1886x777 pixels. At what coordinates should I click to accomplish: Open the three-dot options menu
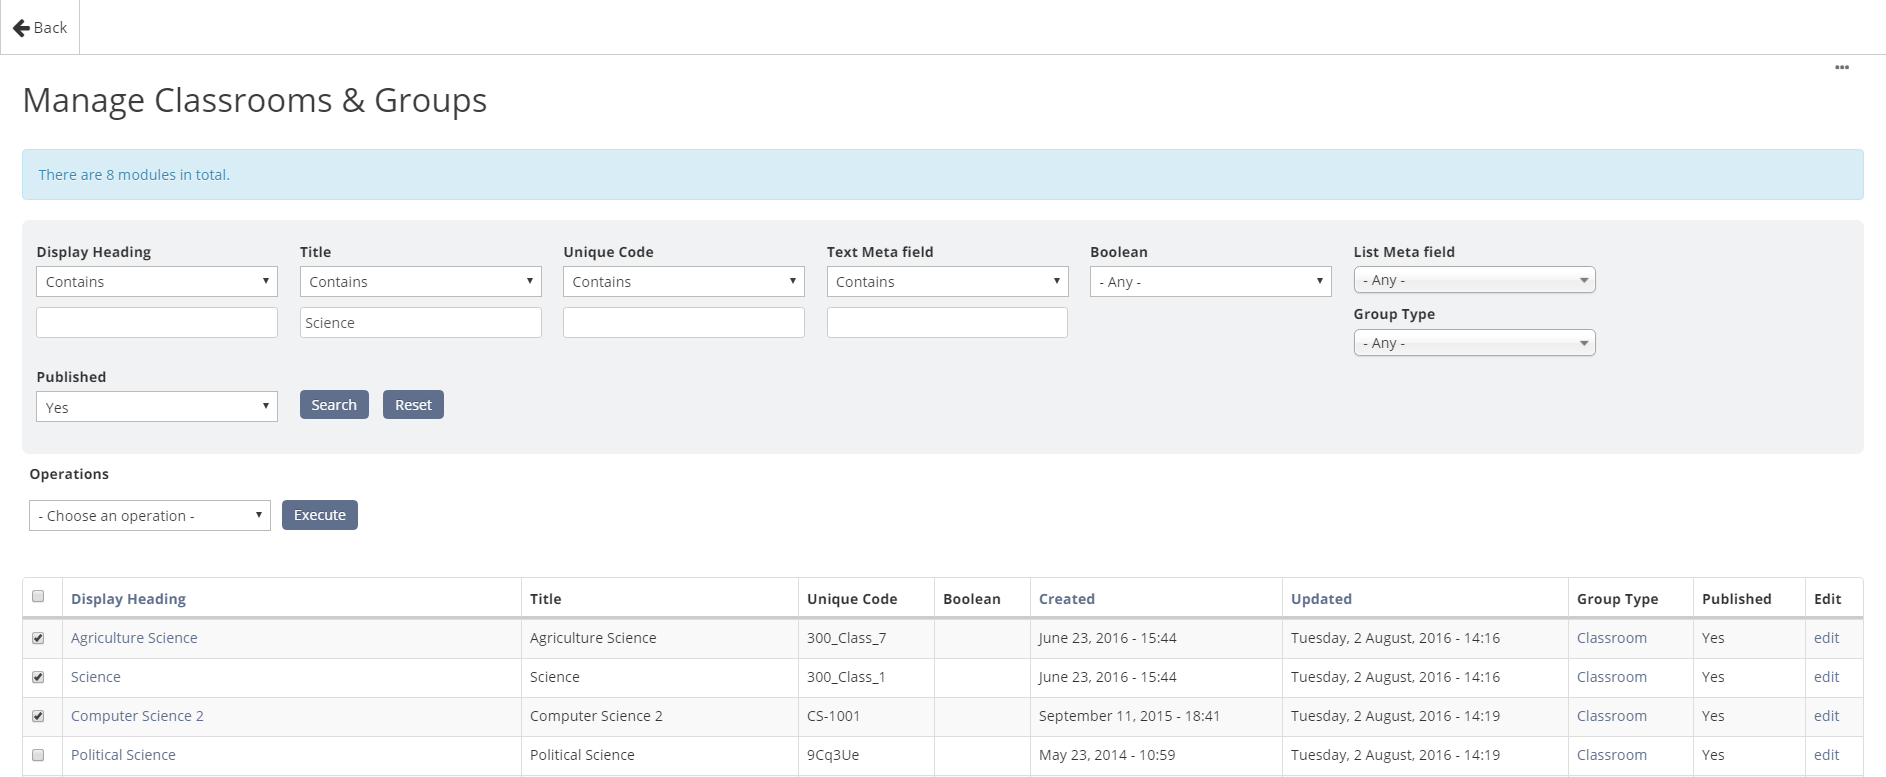click(1842, 67)
